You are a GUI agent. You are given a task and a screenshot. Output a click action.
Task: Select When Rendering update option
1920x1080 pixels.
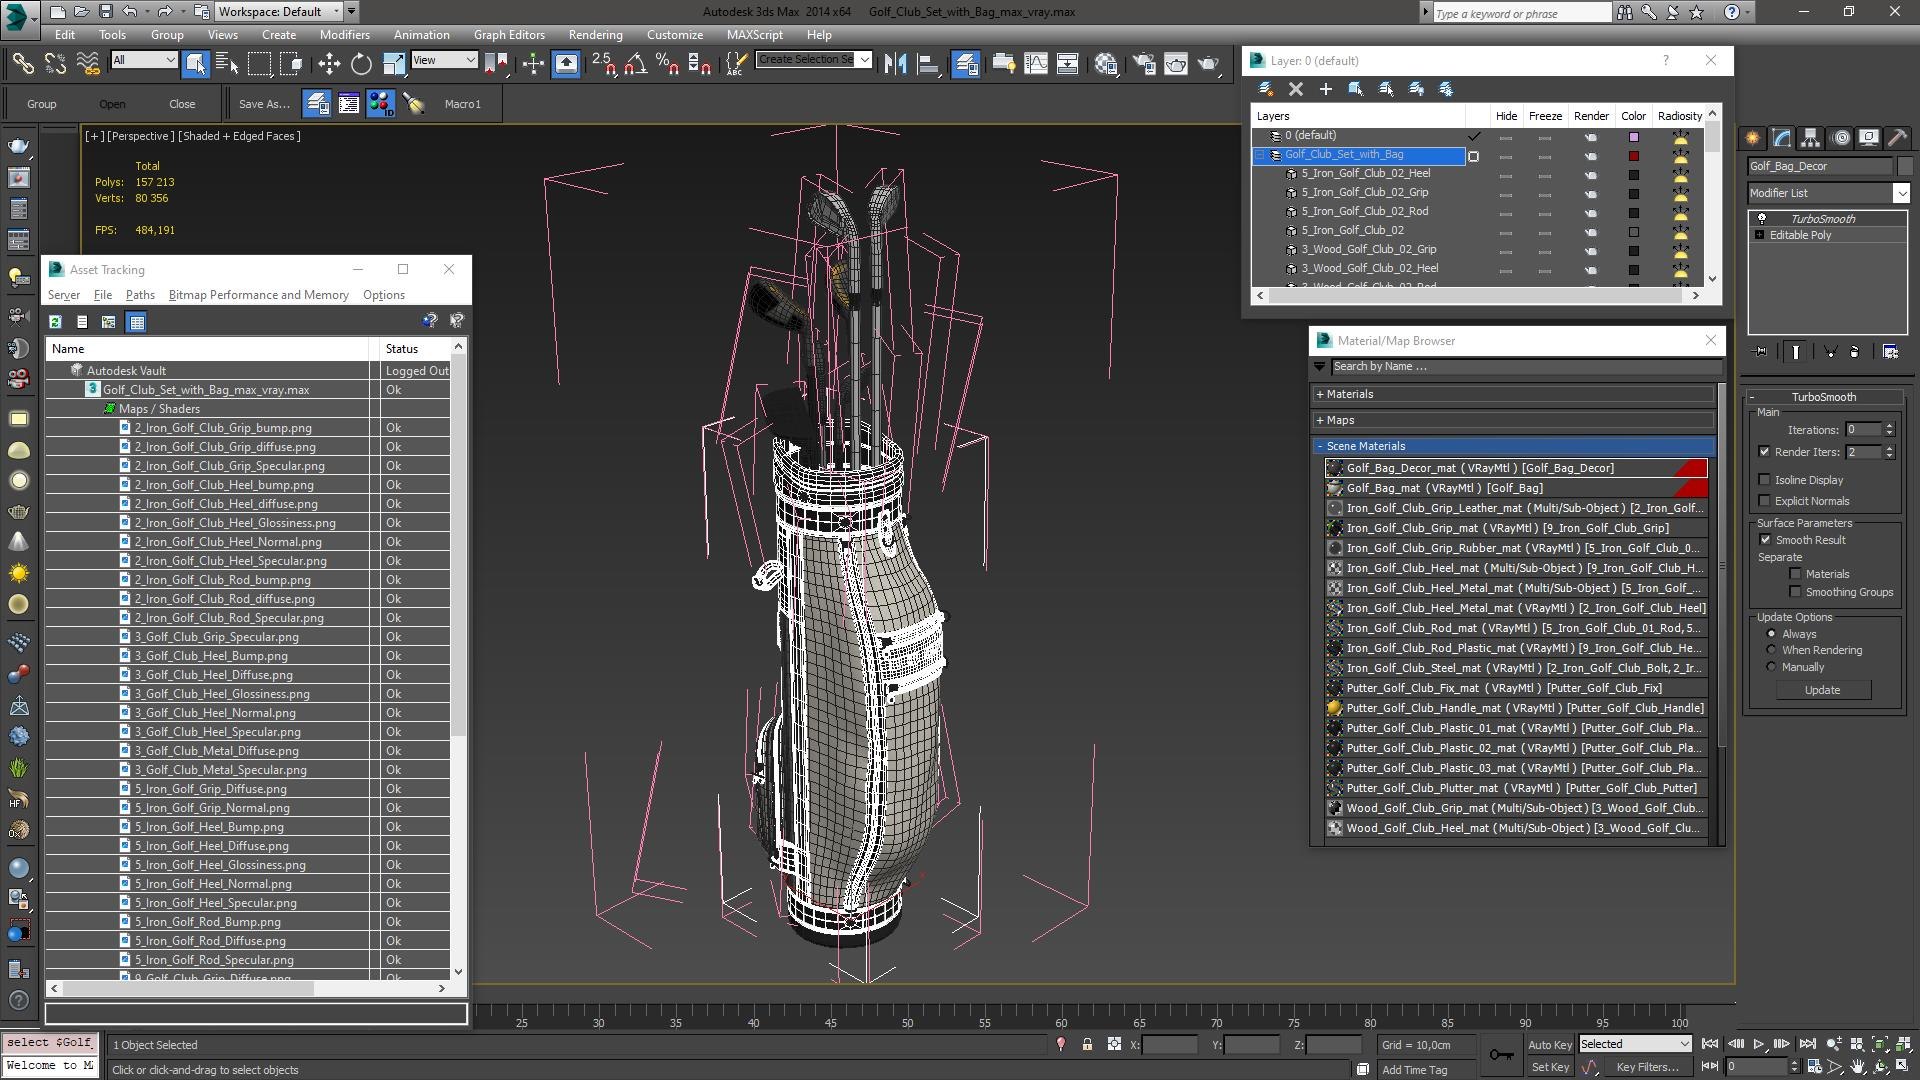point(1771,650)
